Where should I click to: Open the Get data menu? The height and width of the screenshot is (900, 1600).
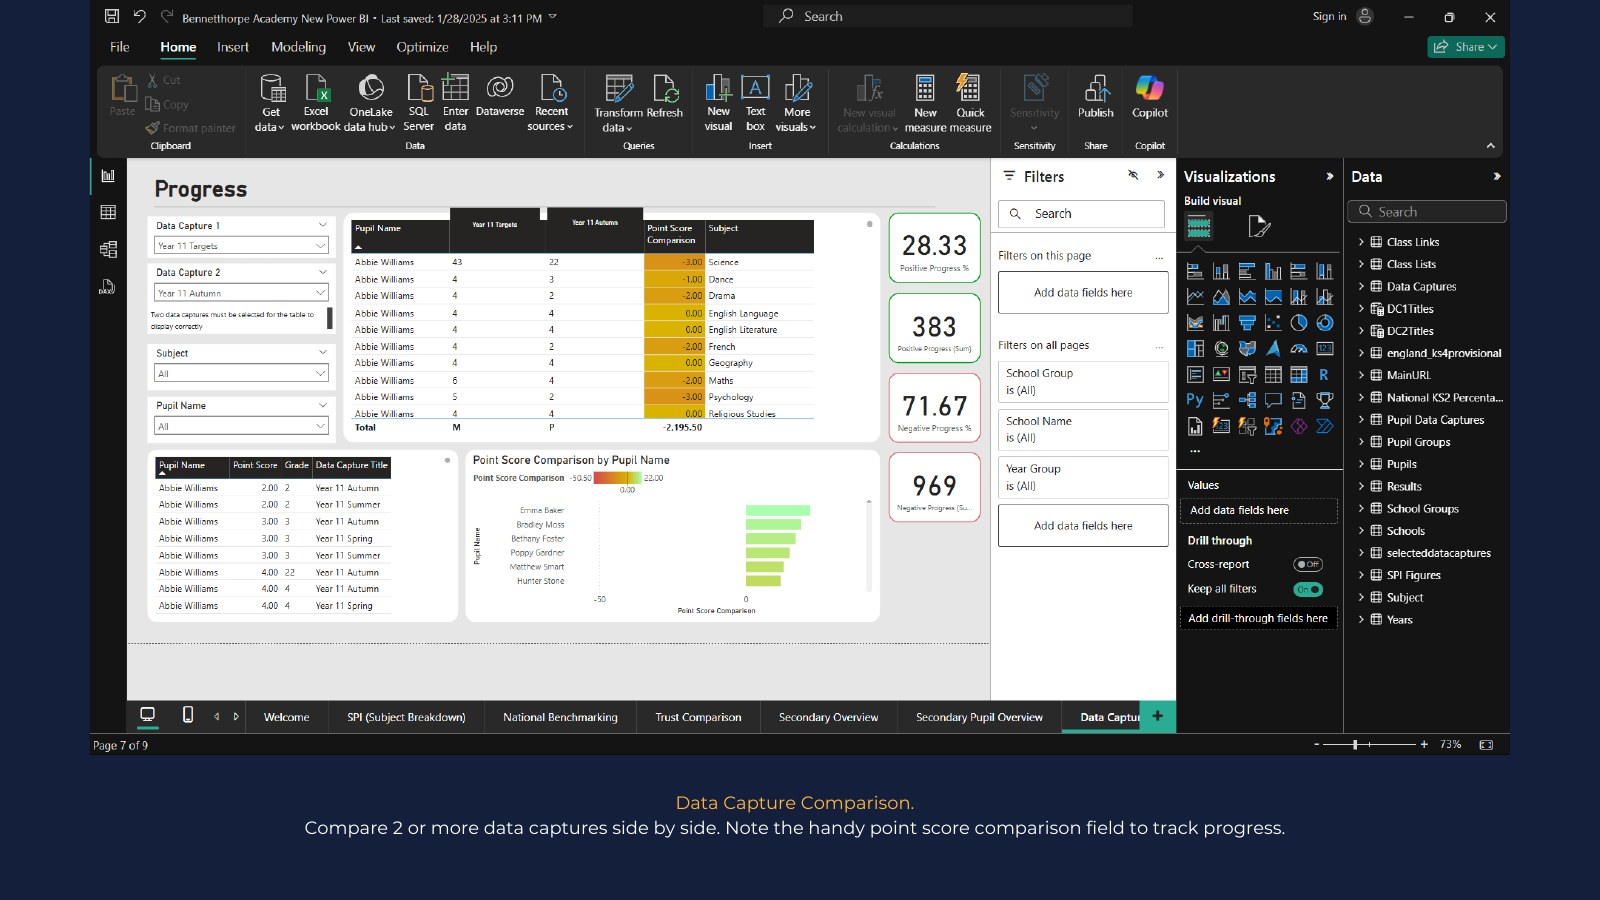270,103
